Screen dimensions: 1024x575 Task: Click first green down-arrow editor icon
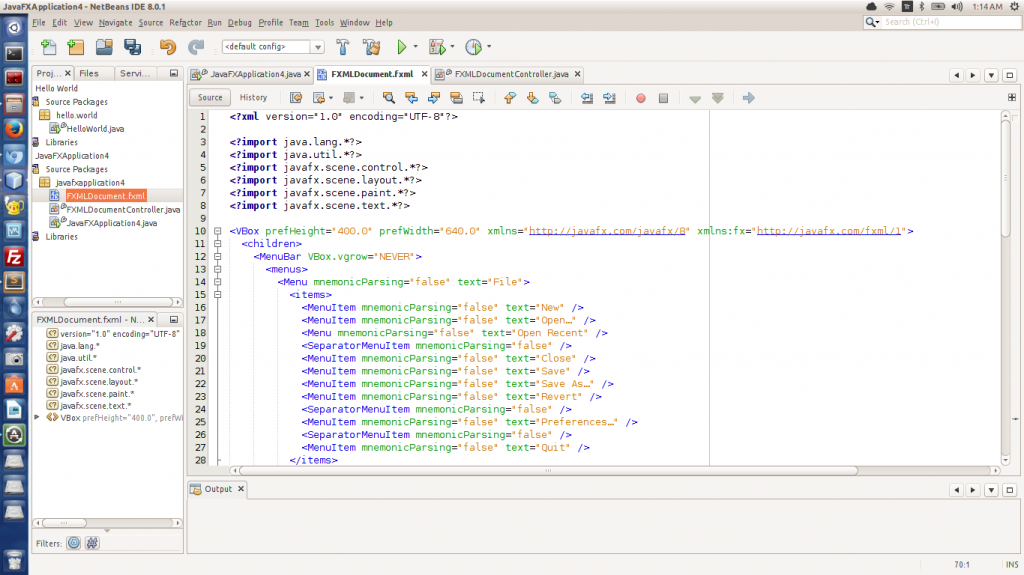pos(695,99)
